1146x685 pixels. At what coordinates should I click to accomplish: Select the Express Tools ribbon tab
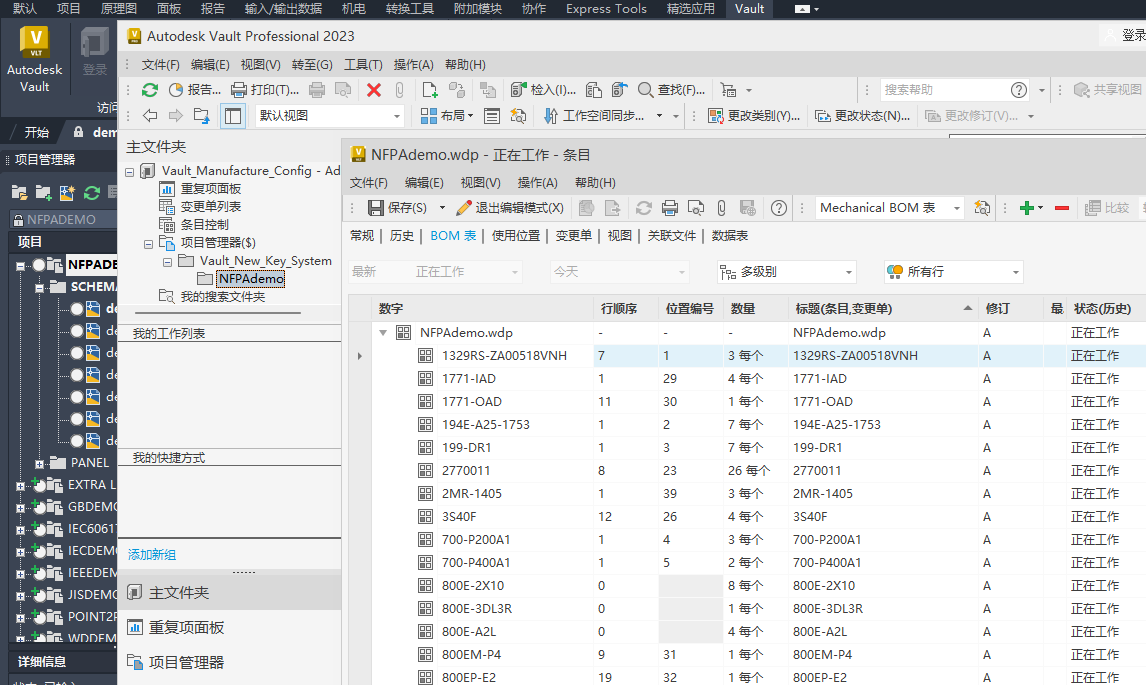606,9
